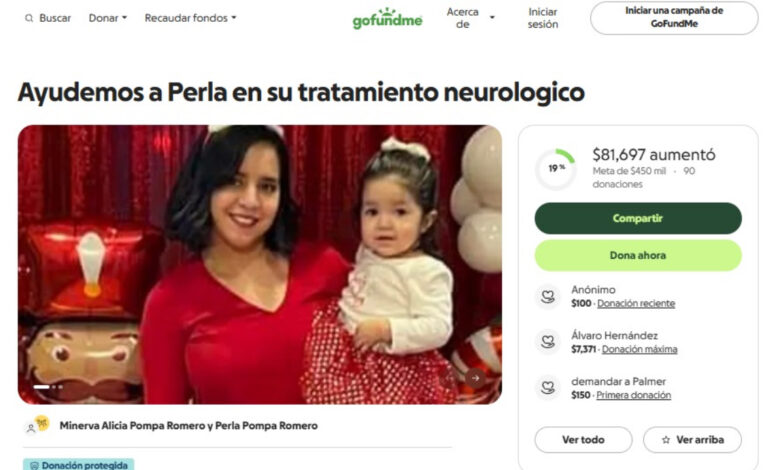Click donation icon next to Álvaro Hernández
The image size is (780, 470).
coord(548,342)
